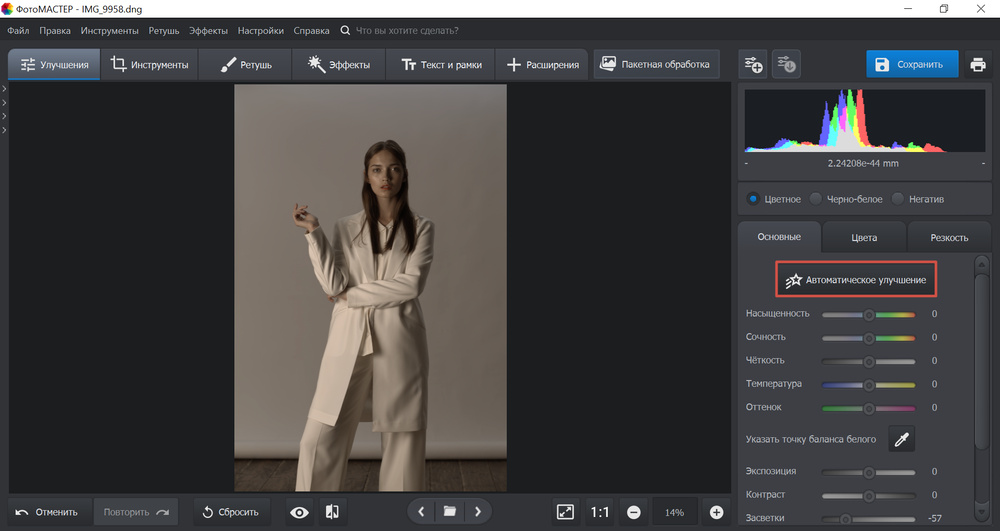This screenshot has height=531, width=1000.
Task: Toggle the before/after split comparison icon
Action: click(332, 512)
